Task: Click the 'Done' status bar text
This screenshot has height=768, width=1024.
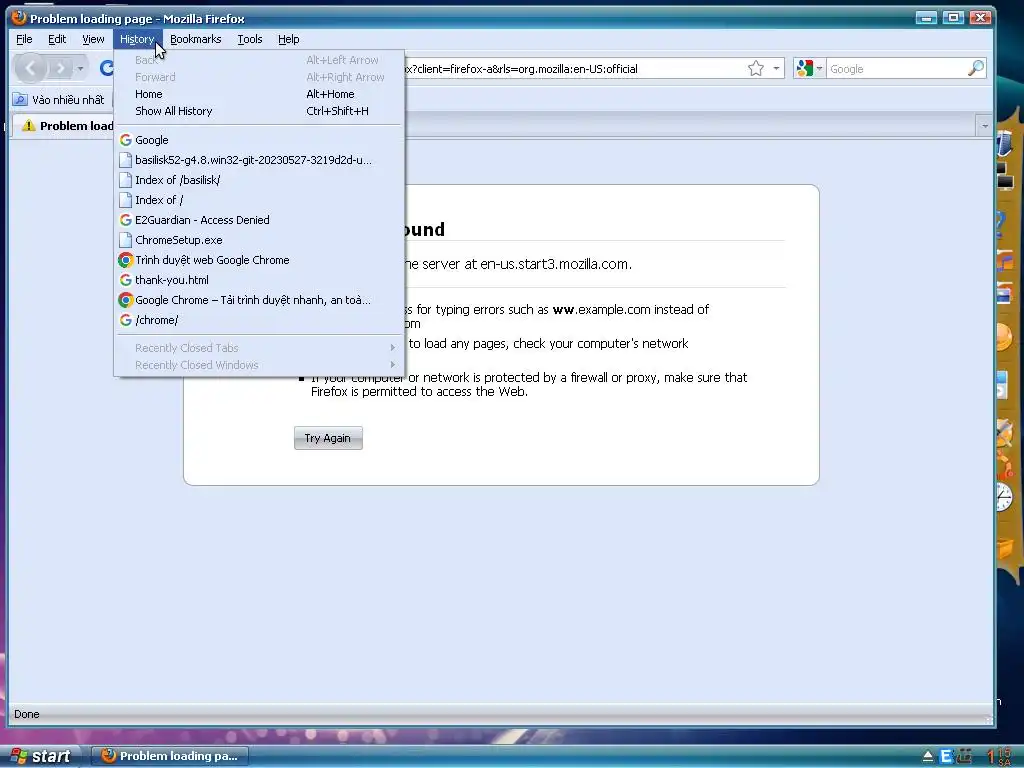Action: click(27, 714)
